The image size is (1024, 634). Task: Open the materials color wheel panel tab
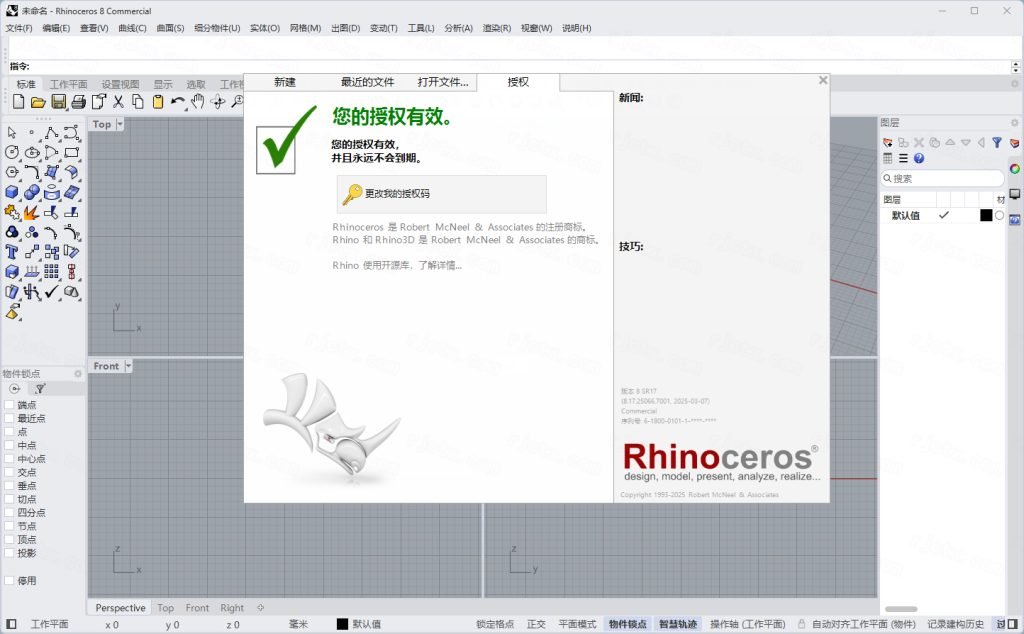(x=1014, y=169)
